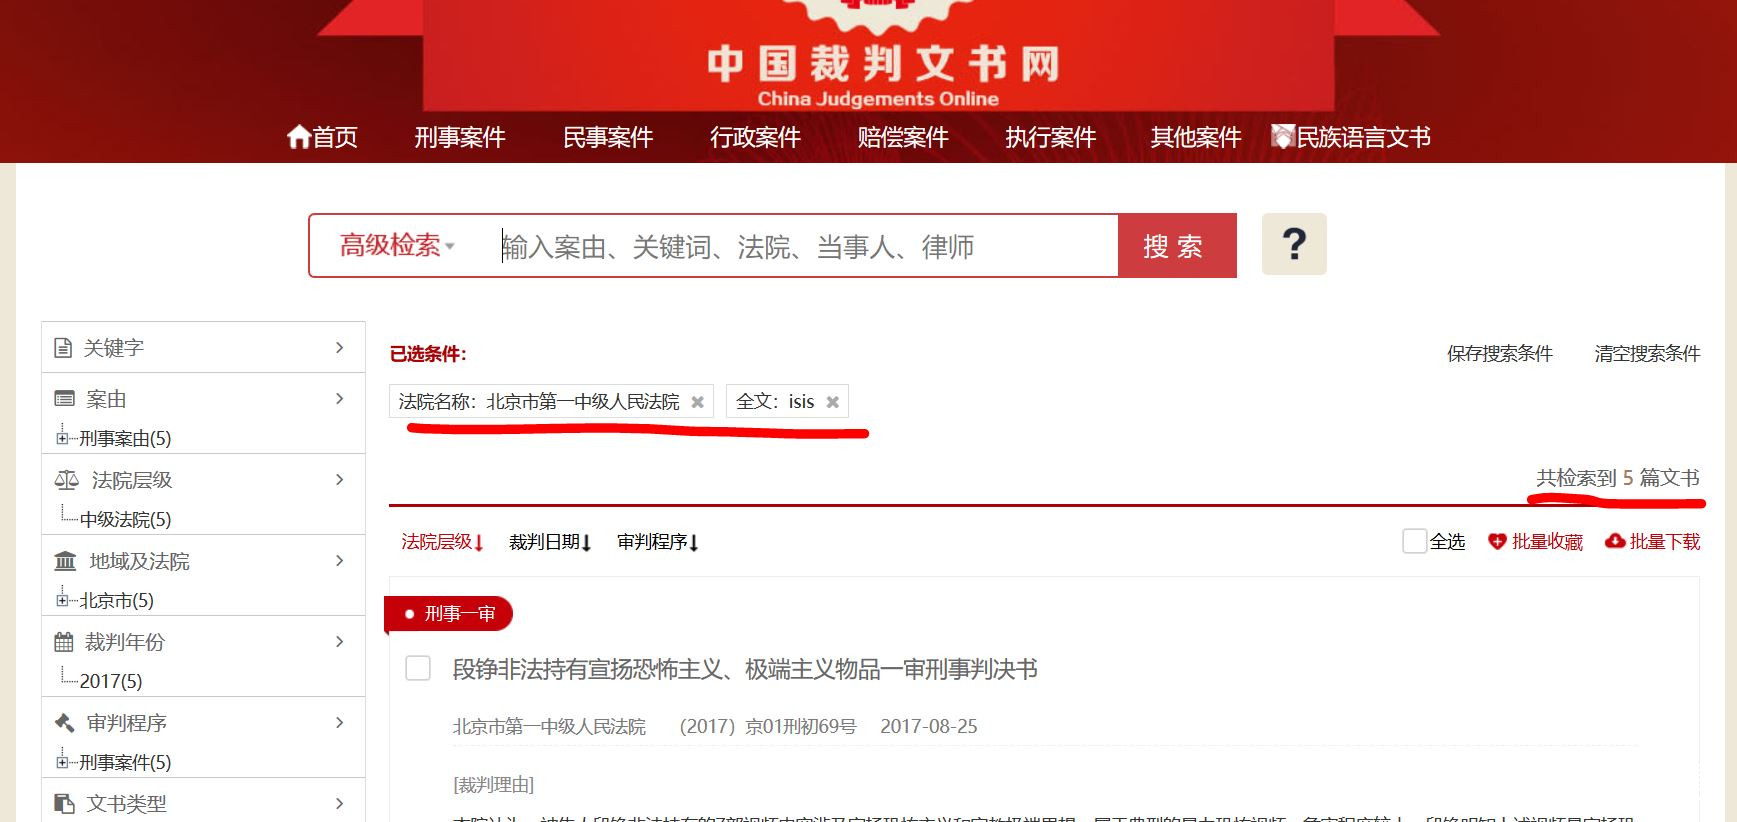Click the 关键字 document icon

click(x=63, y=348)
